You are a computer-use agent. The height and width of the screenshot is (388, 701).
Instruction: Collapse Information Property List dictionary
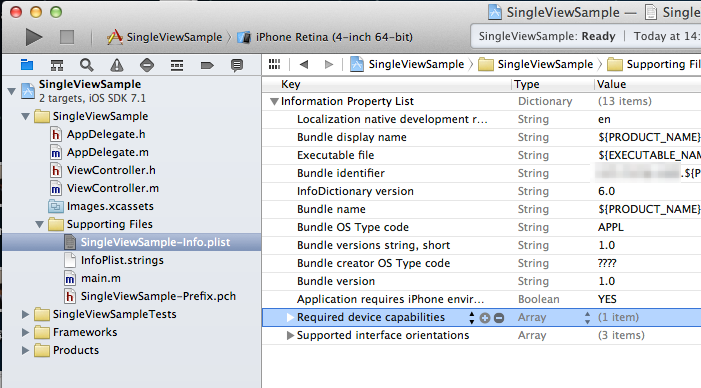click(x=274, y=101)
